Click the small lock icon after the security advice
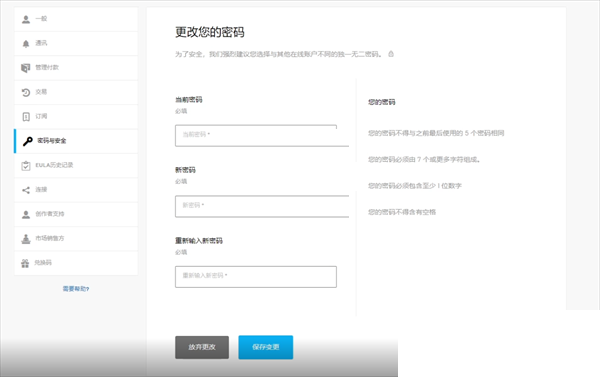 pyautogui.click(x=391, y=54)
